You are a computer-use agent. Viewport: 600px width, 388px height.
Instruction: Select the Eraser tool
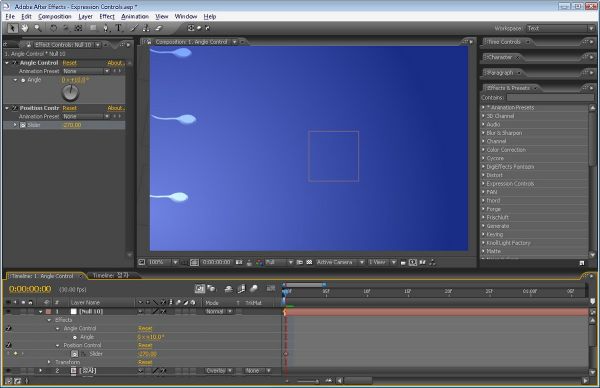click(158, 28)
